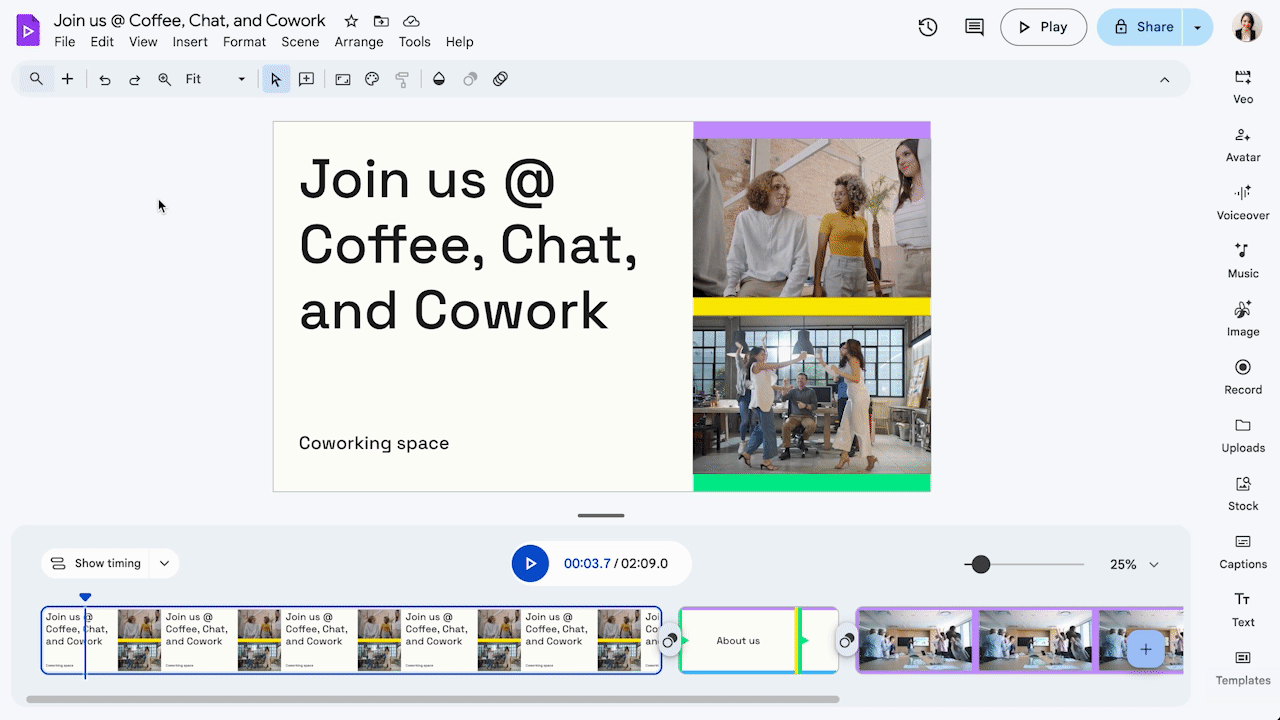The image size is (1280, 720).
Task: Open the Stock media panel
Action: click(1242, 492)
